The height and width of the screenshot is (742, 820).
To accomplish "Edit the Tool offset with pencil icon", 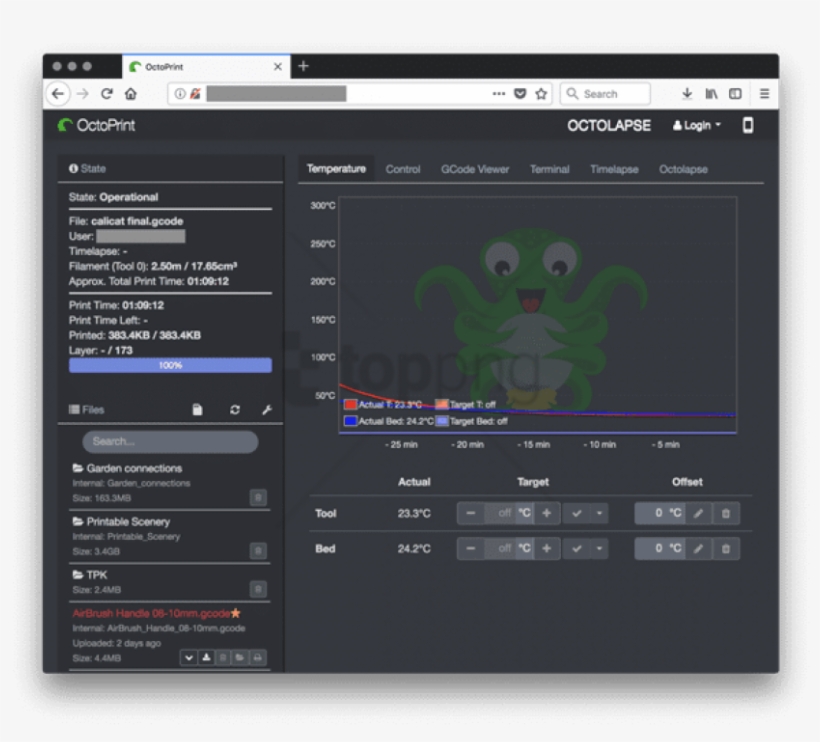I will 698,513.
